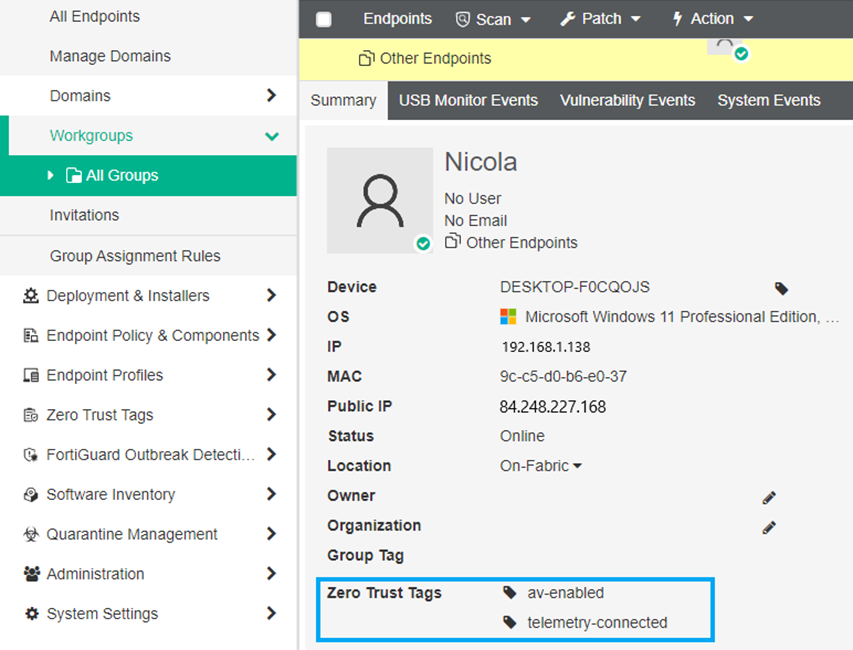Tick the select-all checkbox in the toolbar
Image resolution: width=853 pixels, height=650 pixels.
click(x=324, y=19)
